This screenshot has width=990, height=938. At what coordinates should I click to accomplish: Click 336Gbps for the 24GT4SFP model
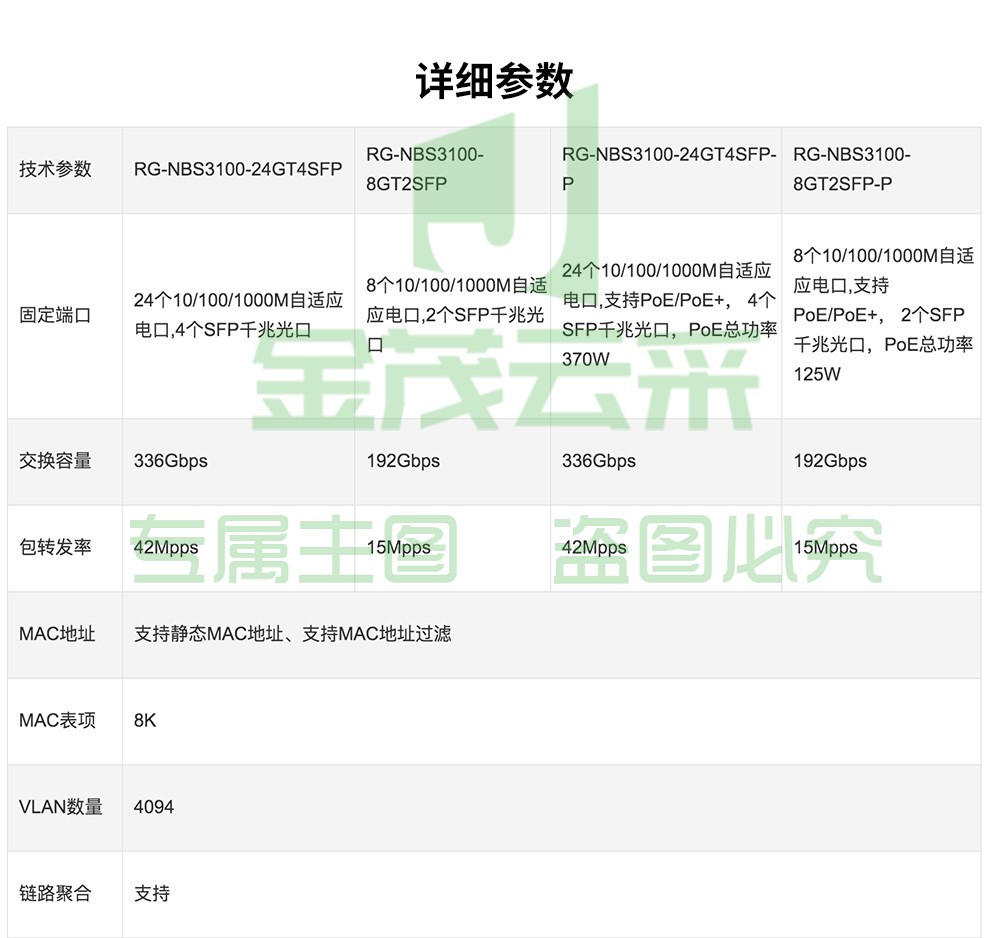(x=170, y=461)
